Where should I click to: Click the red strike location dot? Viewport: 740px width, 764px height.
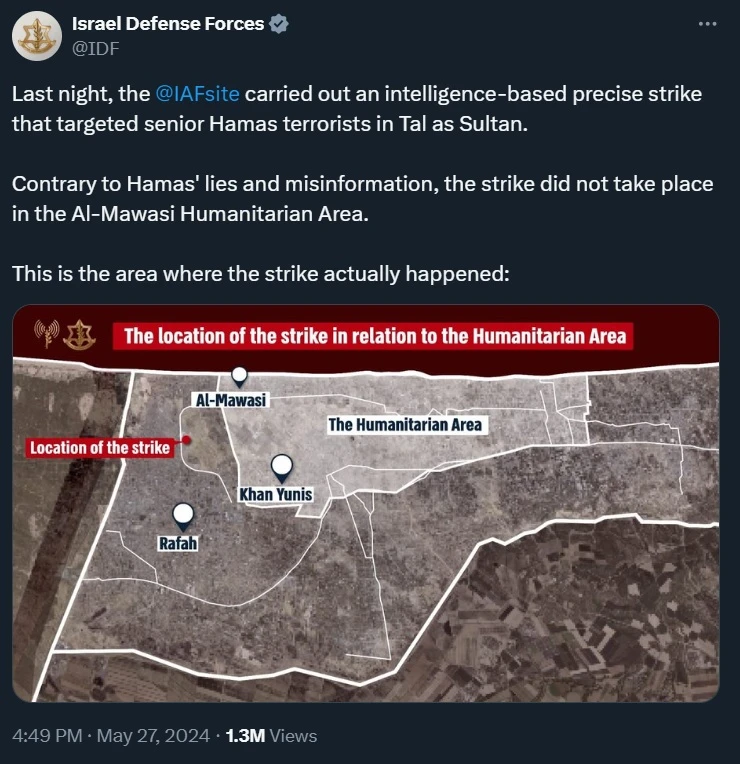(x=187, y=438)
